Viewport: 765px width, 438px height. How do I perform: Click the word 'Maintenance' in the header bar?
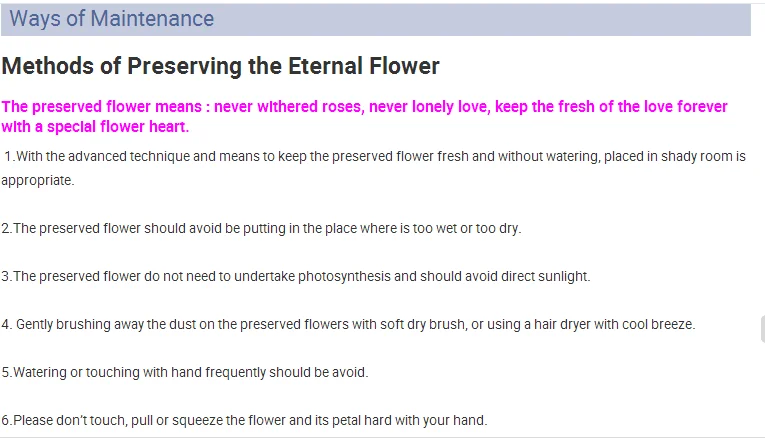pyautogui.click(x=152, y=19)
